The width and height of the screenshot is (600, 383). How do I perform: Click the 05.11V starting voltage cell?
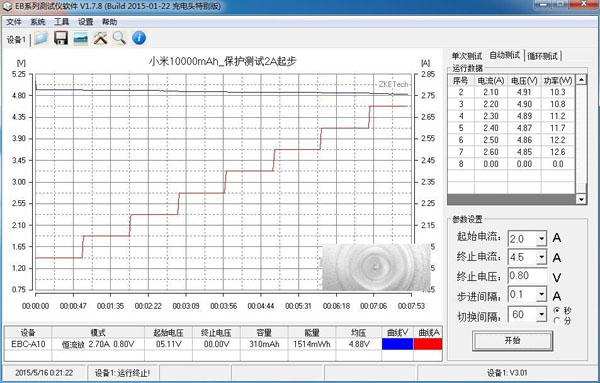(x=168, y=344)
